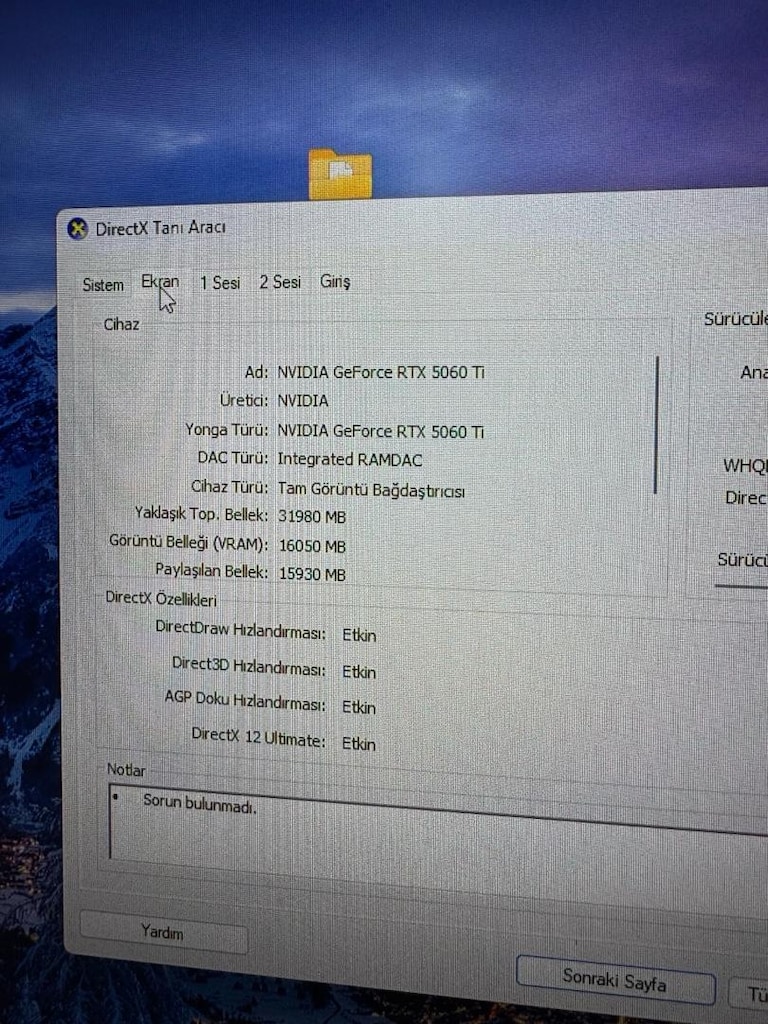Screen dimensions: 768x1024
Task: Click the AGP Doku Hızlandırması label
Action: (x=245, y=701)
